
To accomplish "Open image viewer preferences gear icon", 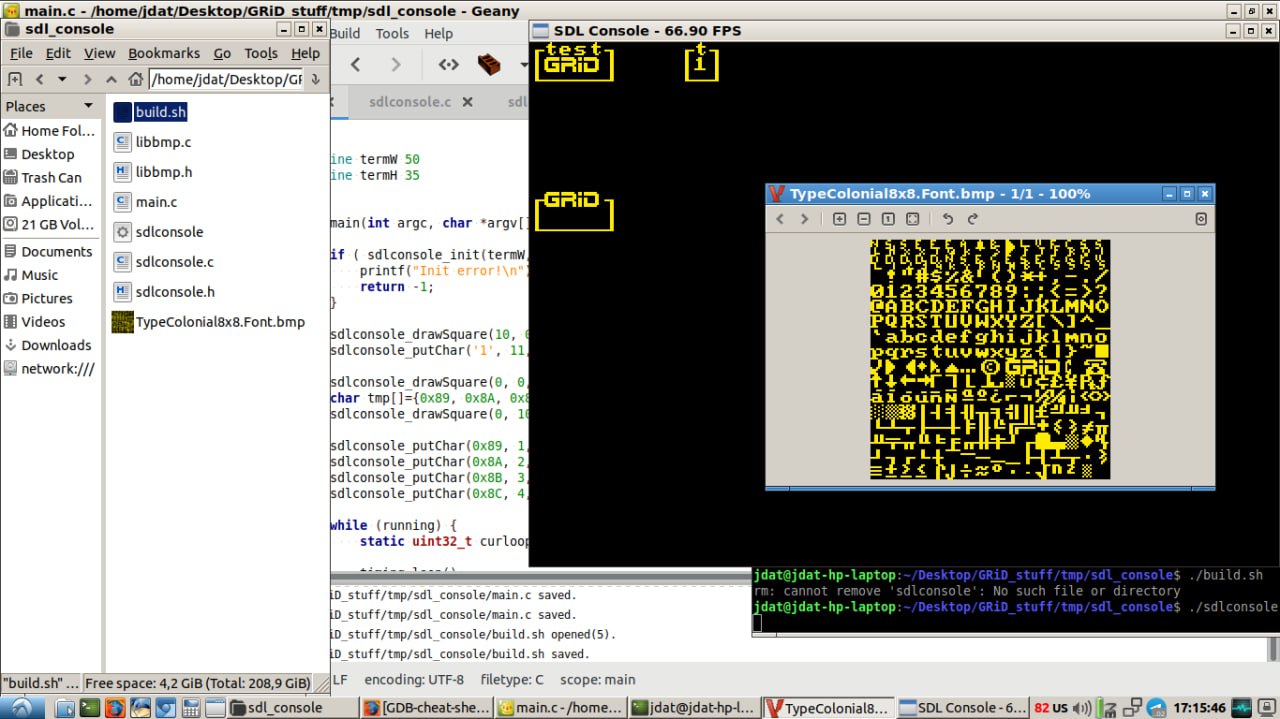I will 1201,219.
